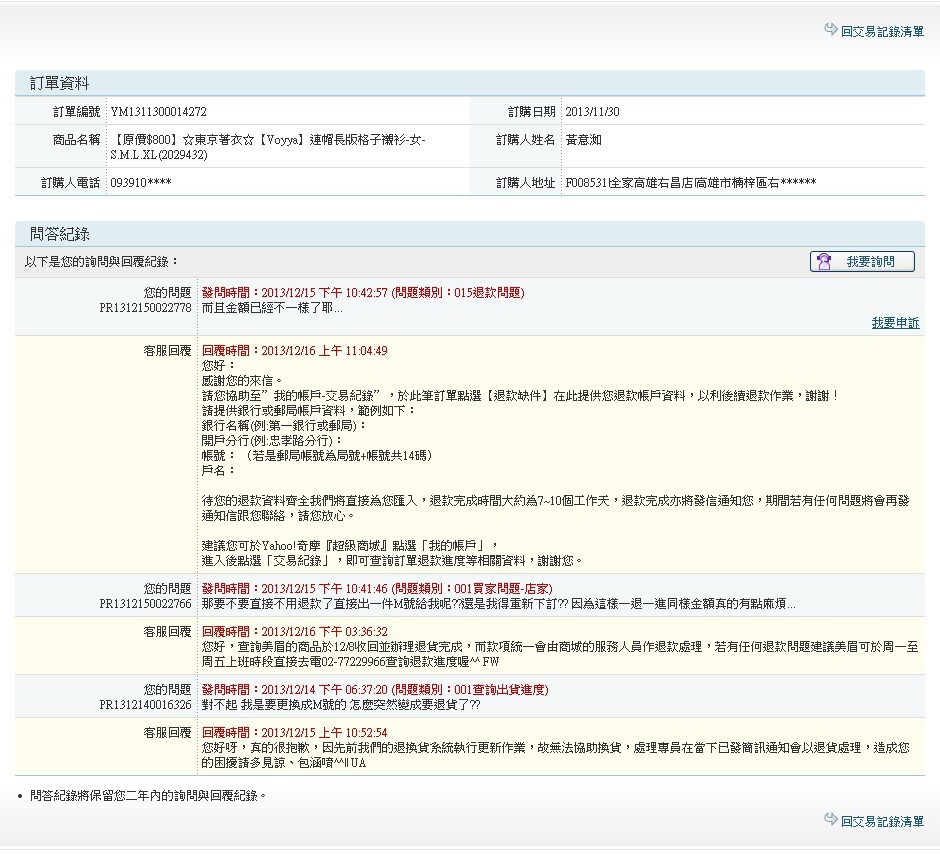Open the top 回交易記錄清單 link
940x854 pixels.
click(882, 32)
